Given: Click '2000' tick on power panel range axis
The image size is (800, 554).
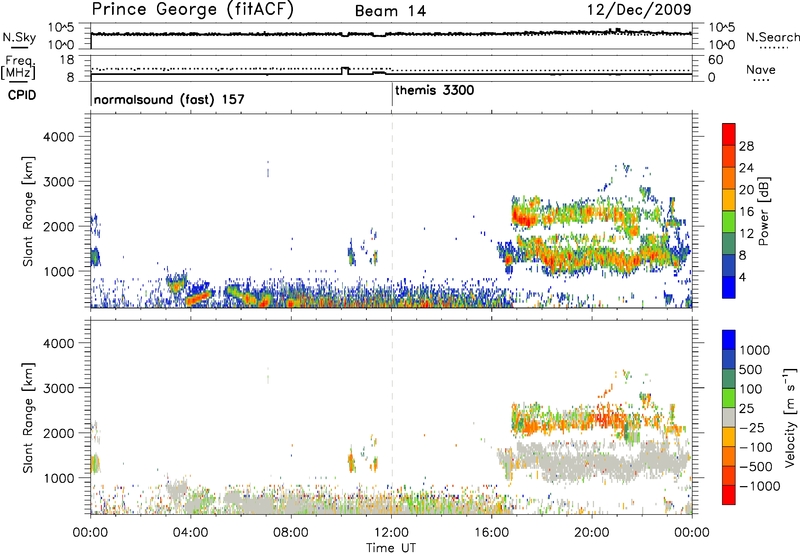Looking at the screenshot, I should point(59,226).
